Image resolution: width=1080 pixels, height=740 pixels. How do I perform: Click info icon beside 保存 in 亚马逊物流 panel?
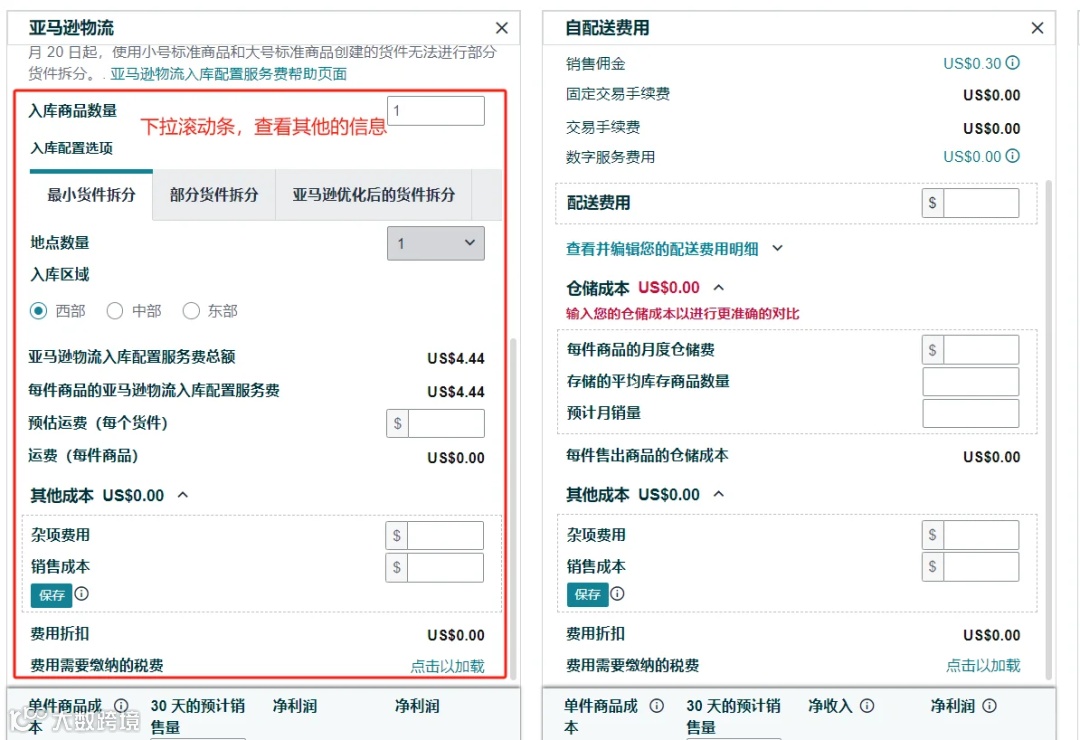tap(81, 593)
